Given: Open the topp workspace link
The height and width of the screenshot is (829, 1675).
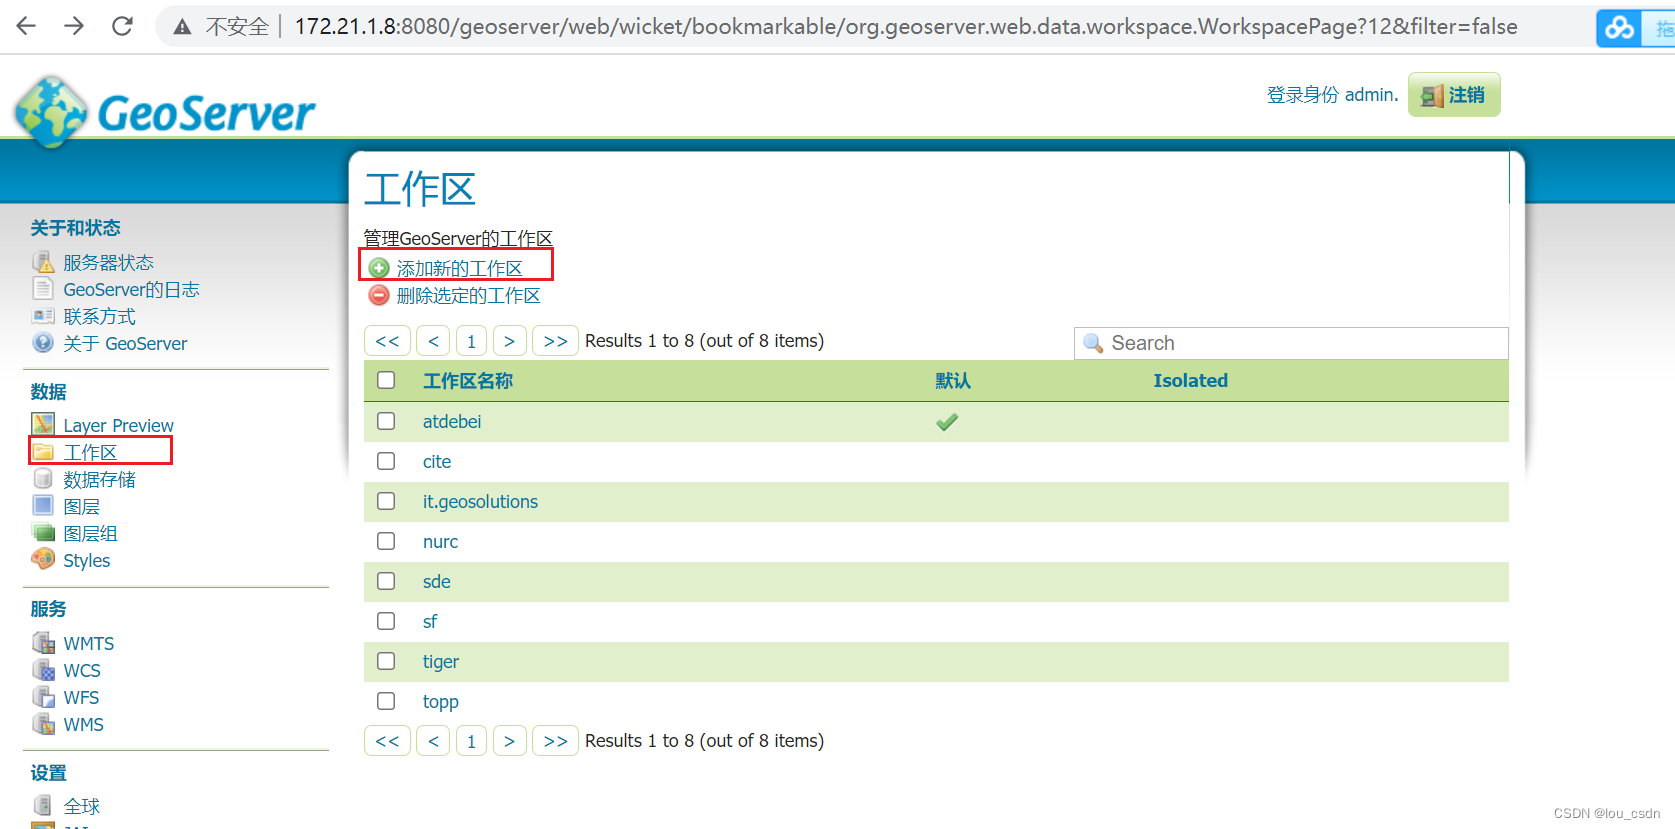Looking at the screenshot, I should [441, 702].
